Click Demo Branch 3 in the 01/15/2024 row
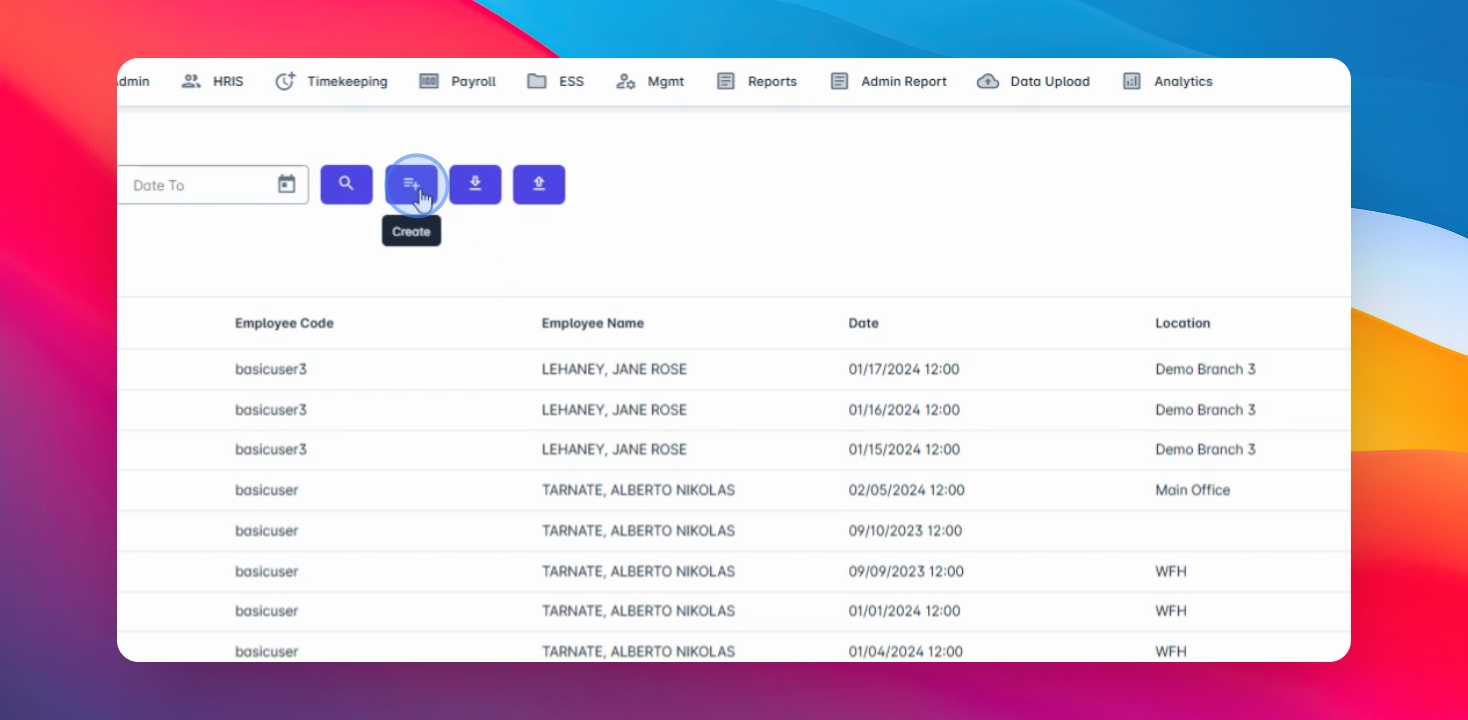The width and height of the screenshot is (1468, 720). click(x=1205, y=450)
